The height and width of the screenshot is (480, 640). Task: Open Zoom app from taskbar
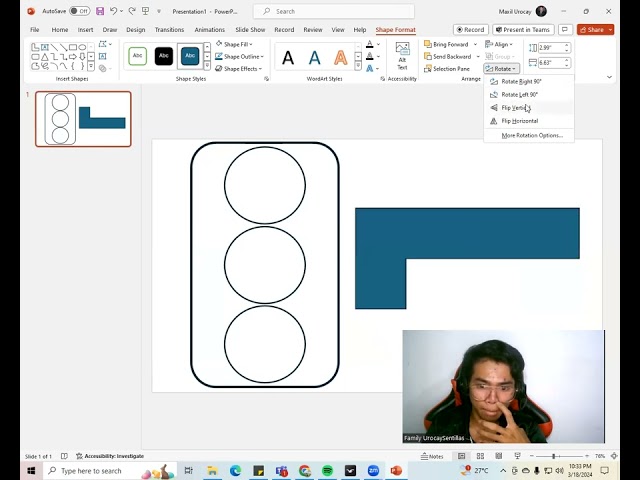(x=373, y=471)
